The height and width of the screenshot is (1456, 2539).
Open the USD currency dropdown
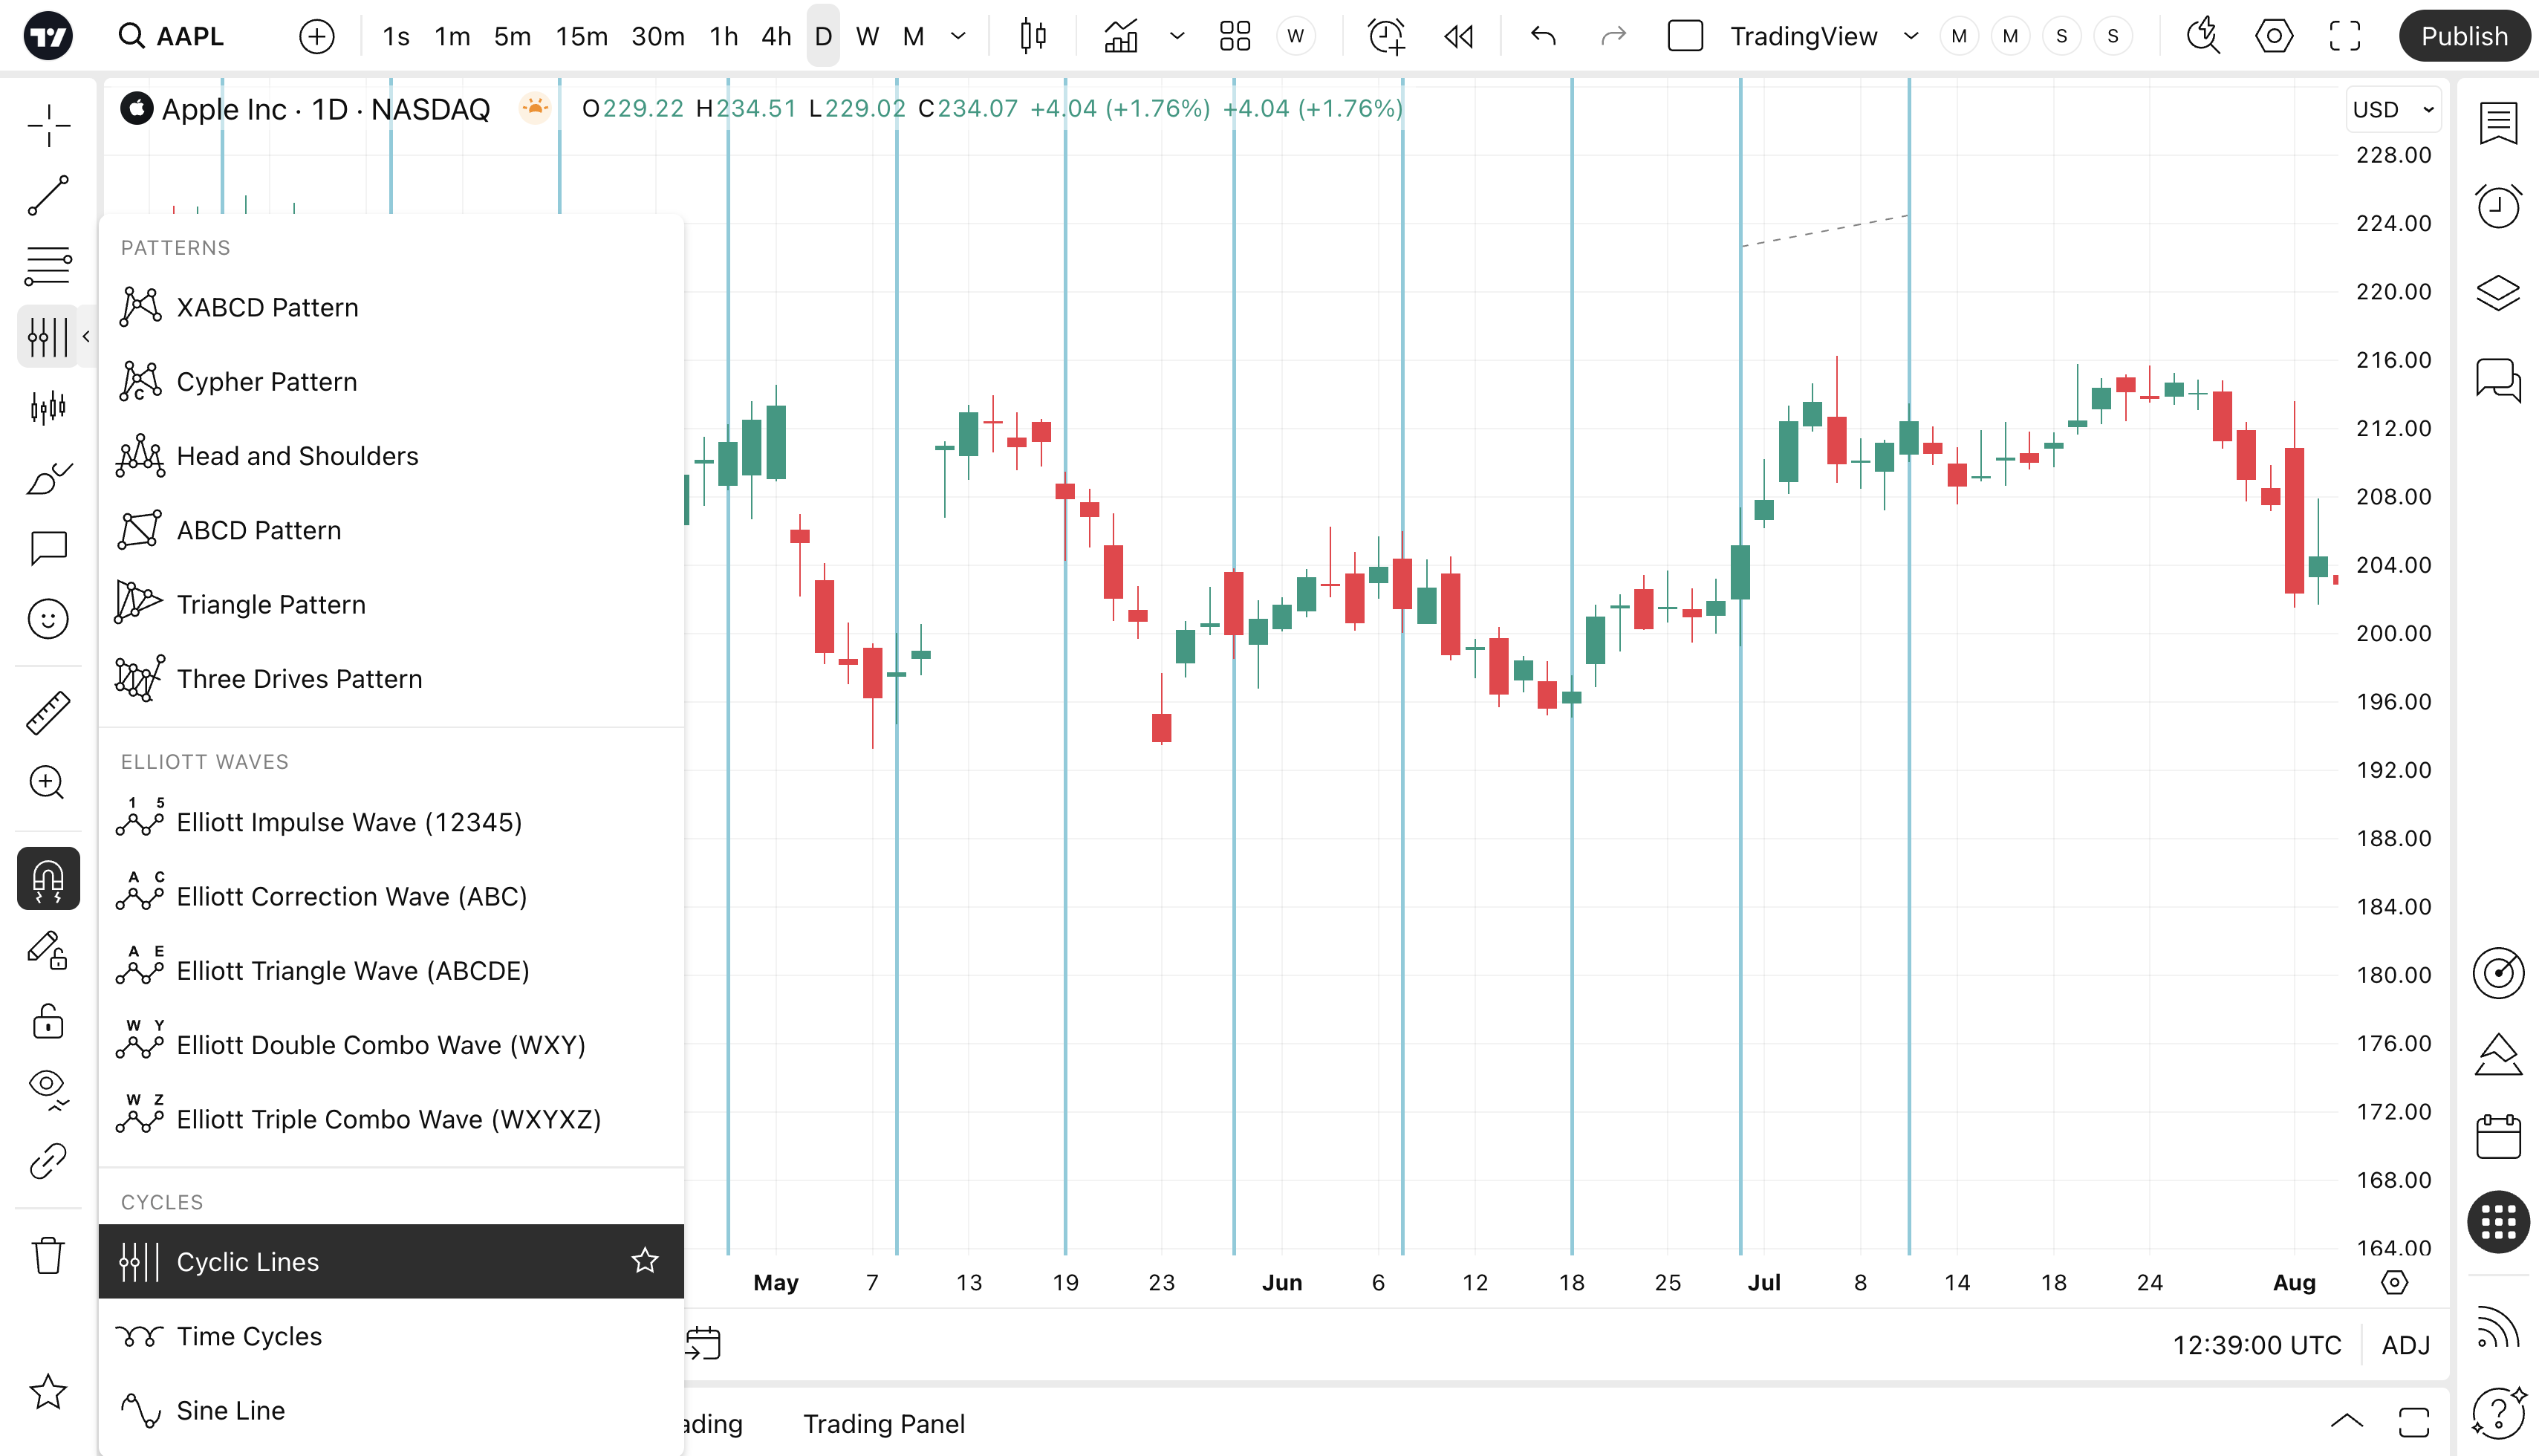coord(2393,110)
